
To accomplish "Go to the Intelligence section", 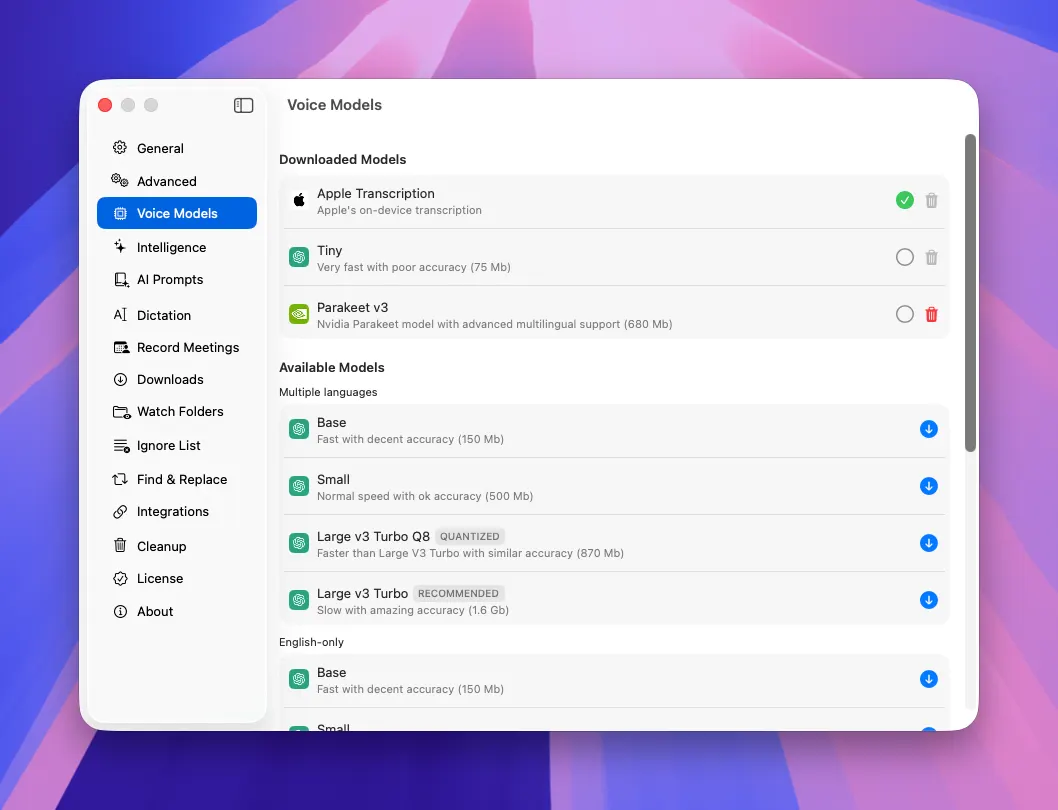I will (x=177, y=247).
